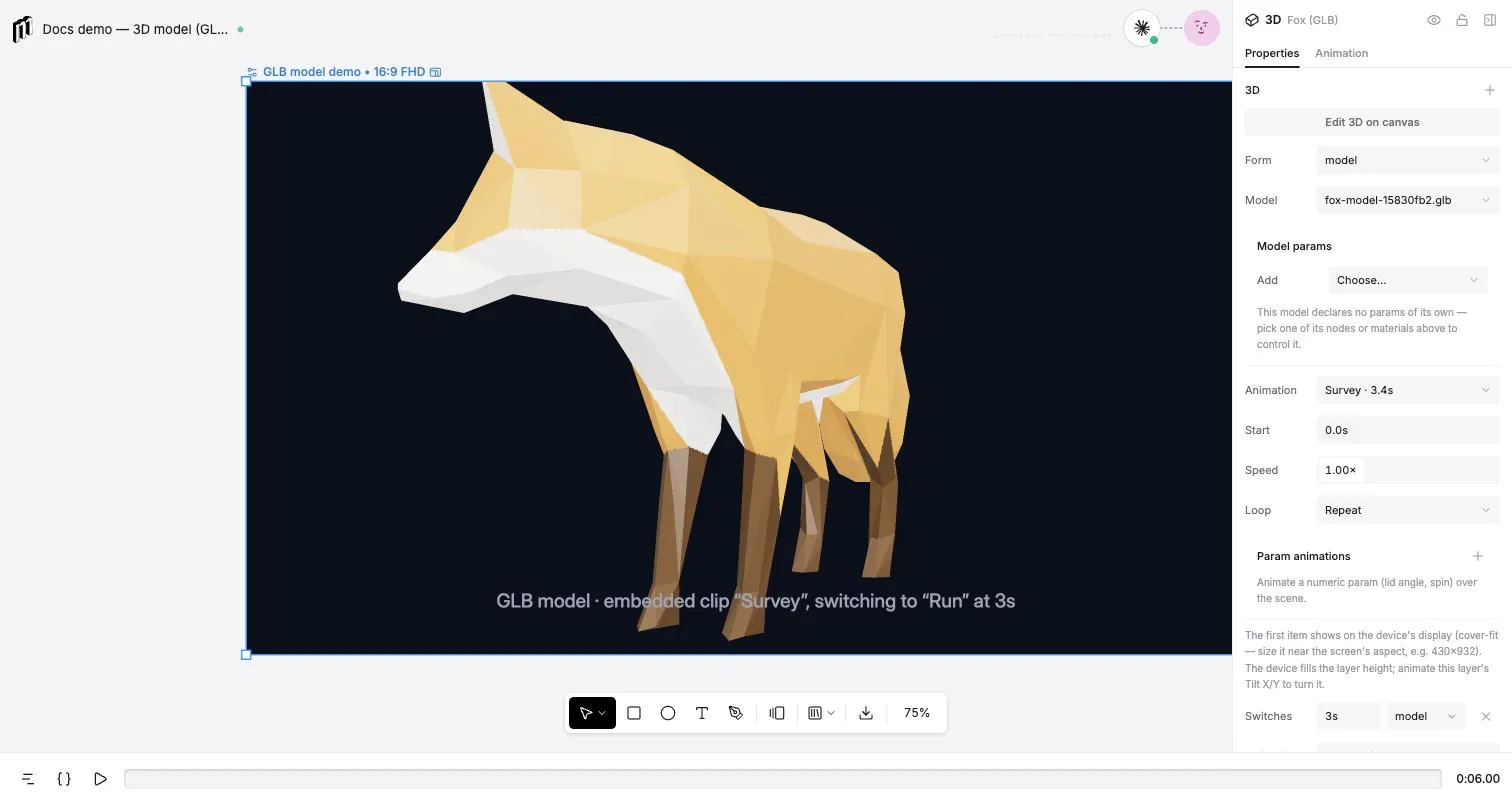This screenshot has height=805, width=1512.
Task: Click the Param animations heading
Action: click(1303, 556)
